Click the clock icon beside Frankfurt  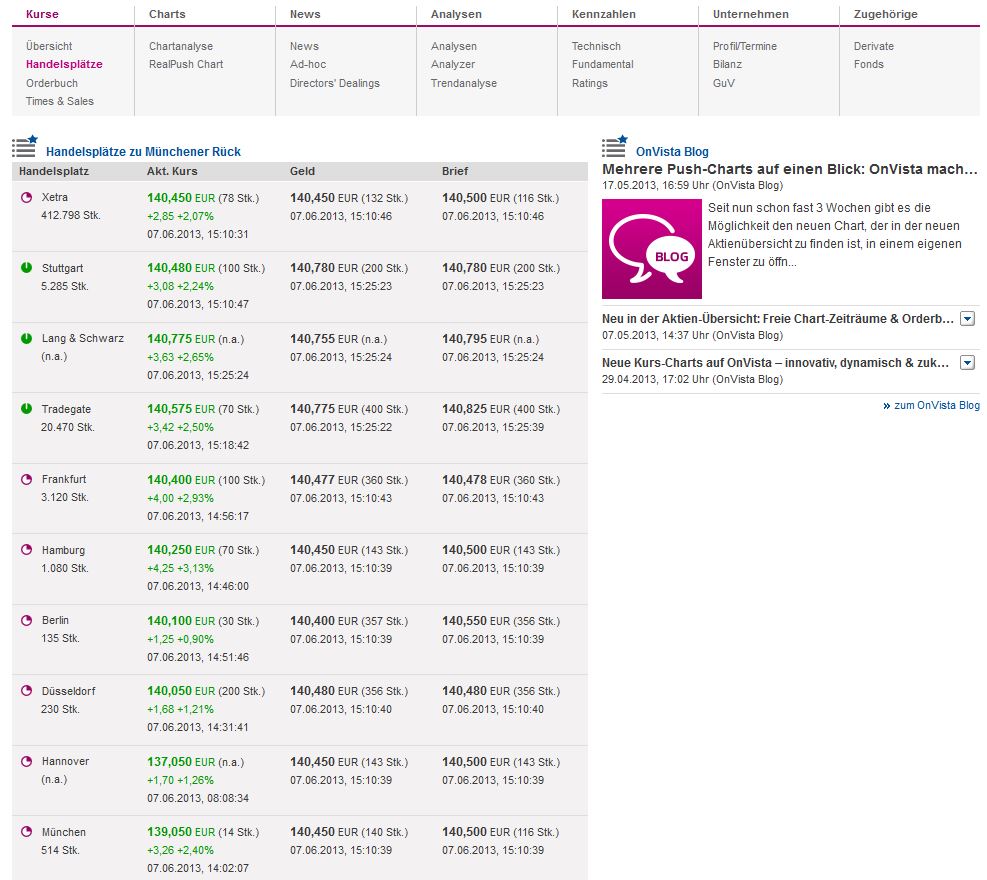(26, 480)
